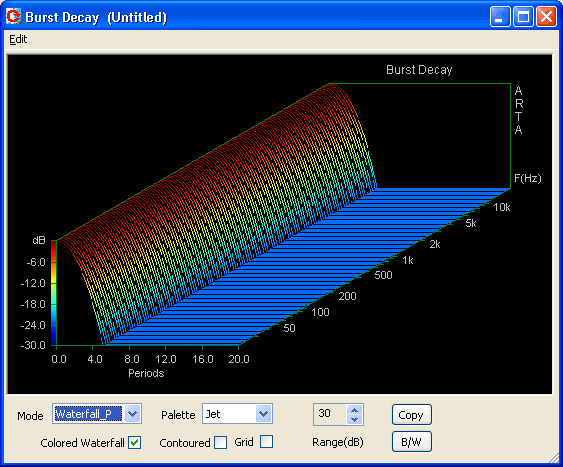Expand the Mode dropdown arrow
Viewport: 563px width, 467px height.
tap(133, 414)
